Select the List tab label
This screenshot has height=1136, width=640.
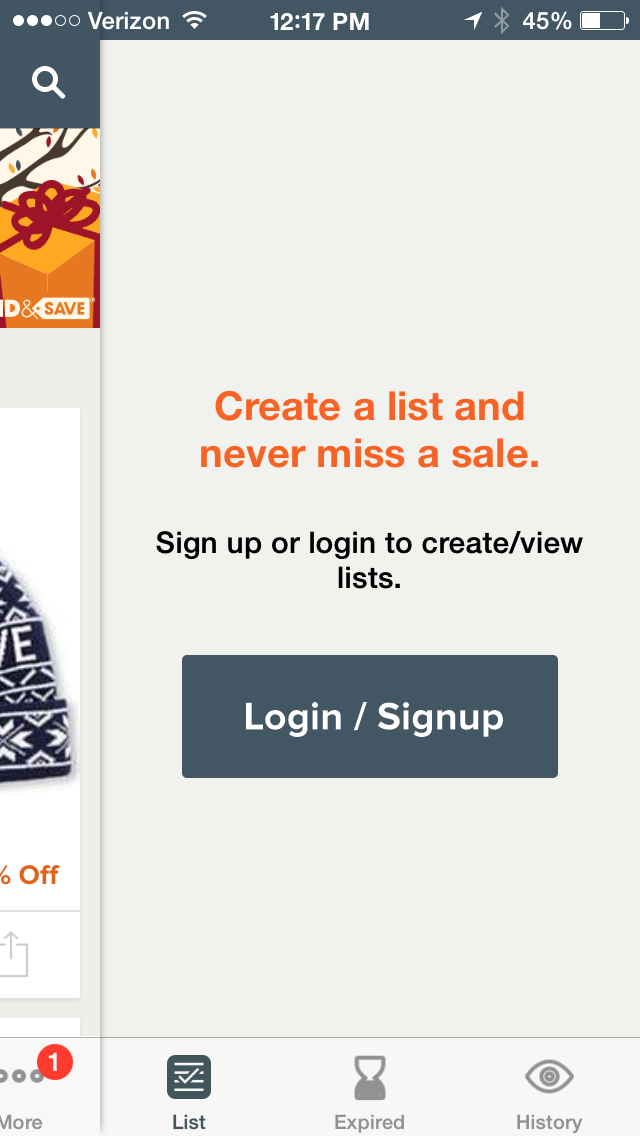(x=189, y=1122)
